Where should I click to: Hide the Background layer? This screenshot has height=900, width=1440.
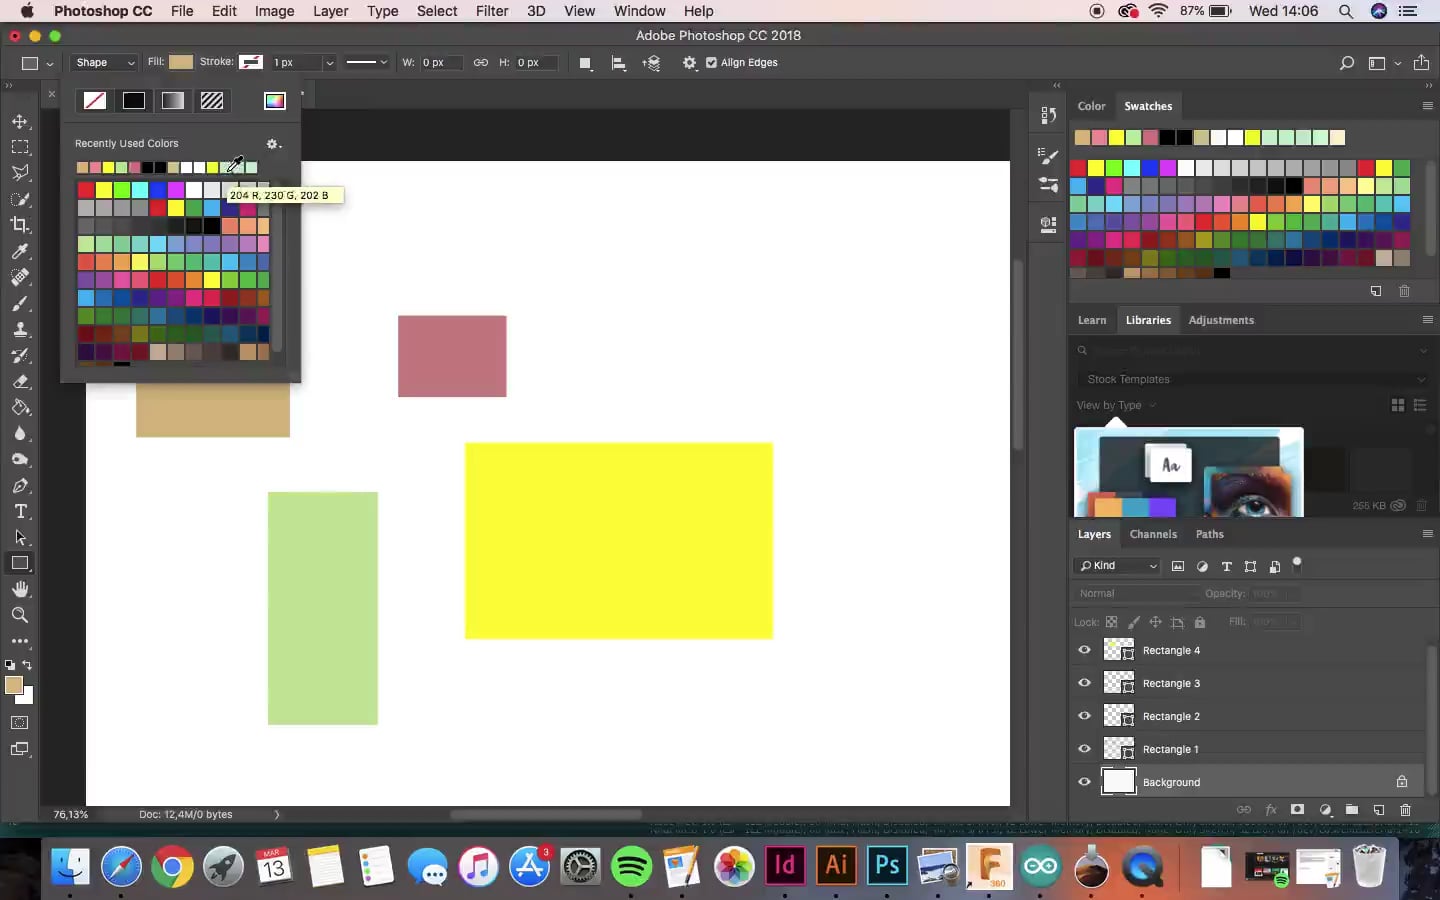(1084, 782)
